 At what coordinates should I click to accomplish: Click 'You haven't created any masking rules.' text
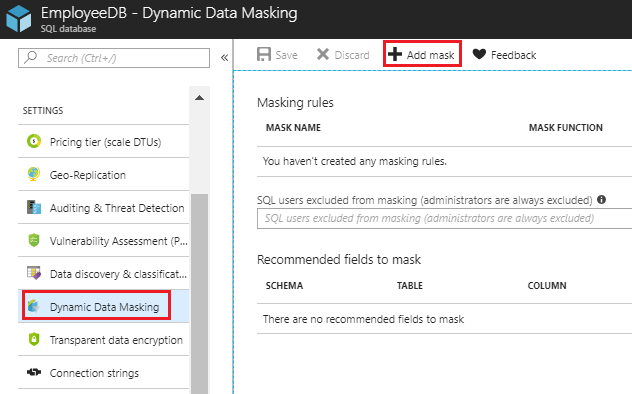coord(355,161)
